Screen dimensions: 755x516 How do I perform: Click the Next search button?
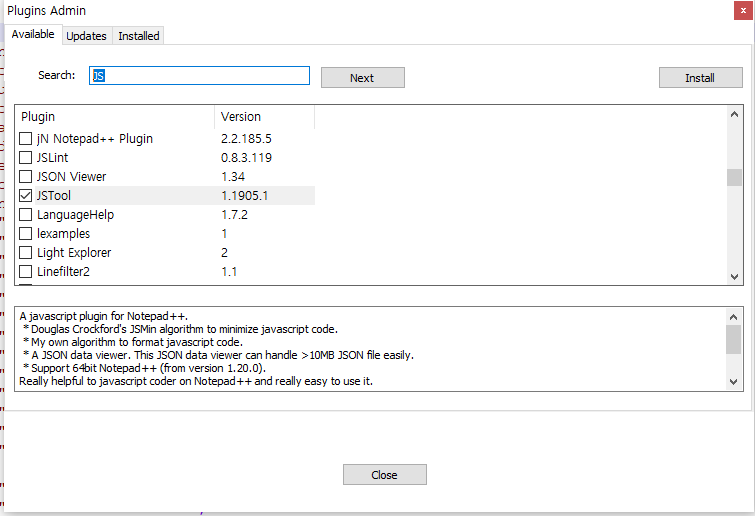pyautogui.click(x=363, y=77)
